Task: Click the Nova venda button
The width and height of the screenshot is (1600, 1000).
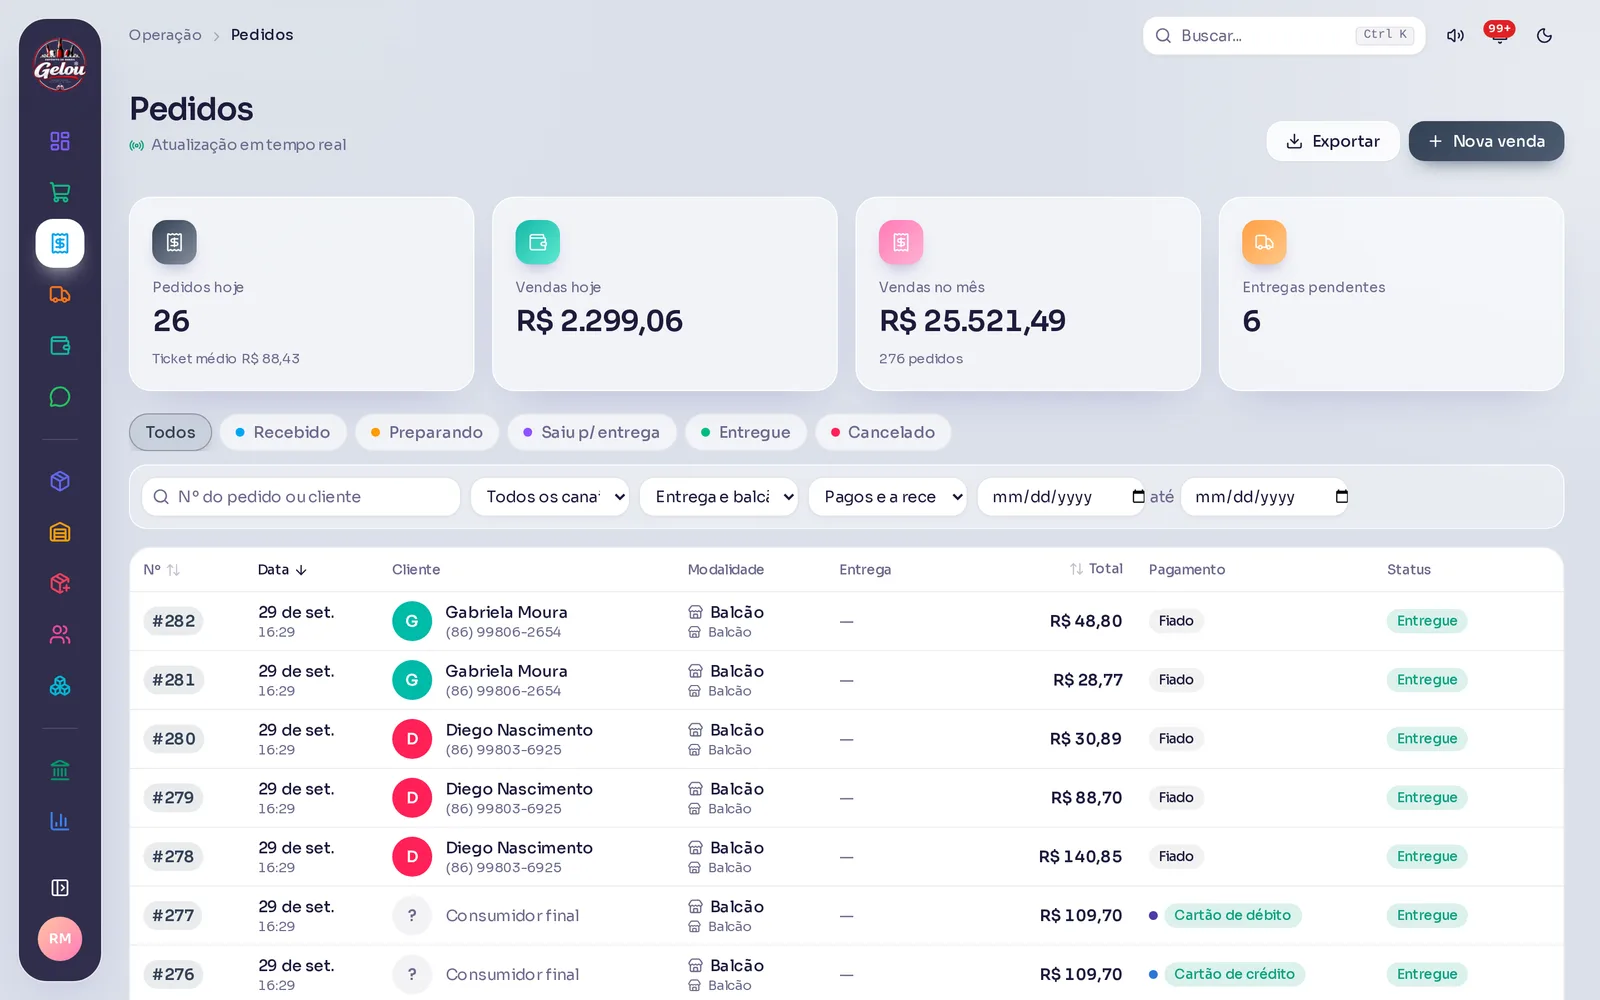Action: tap(1486, 141)
